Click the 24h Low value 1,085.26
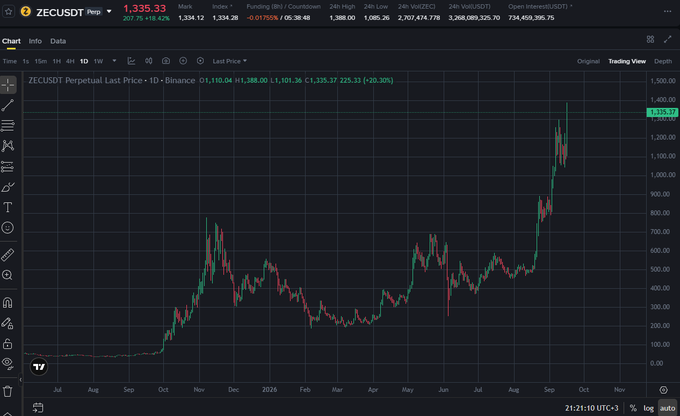The width and height of the screenshot is (680, 416). click(376, 18)
